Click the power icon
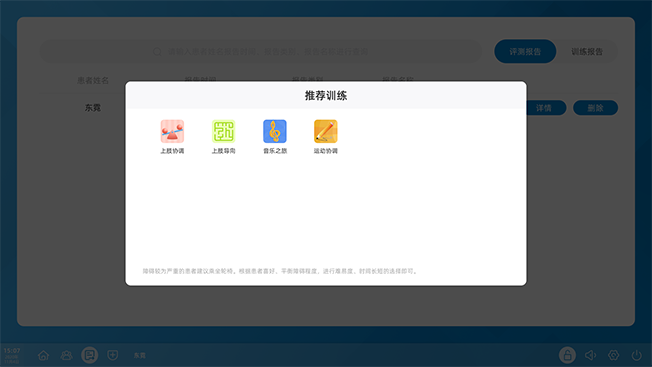The image size is (652, 367). [637, 355]
